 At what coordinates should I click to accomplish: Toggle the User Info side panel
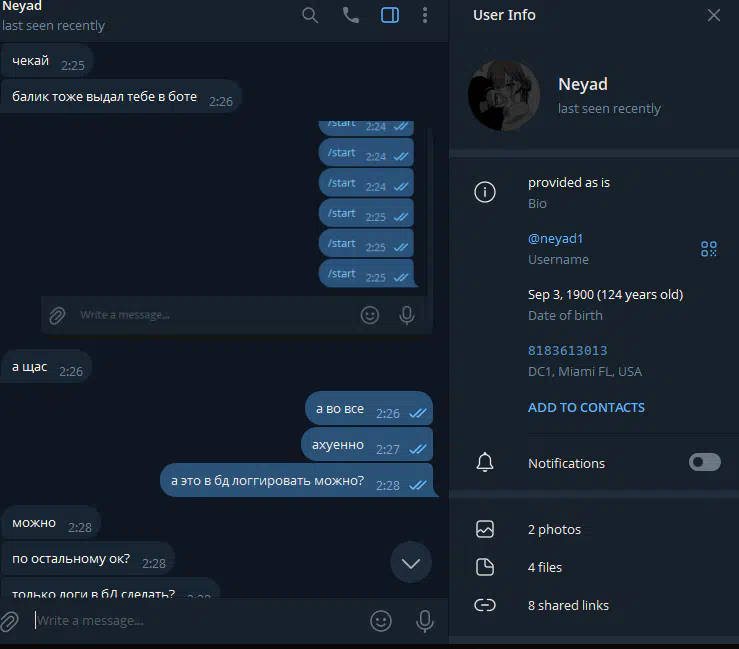[390, 16]
